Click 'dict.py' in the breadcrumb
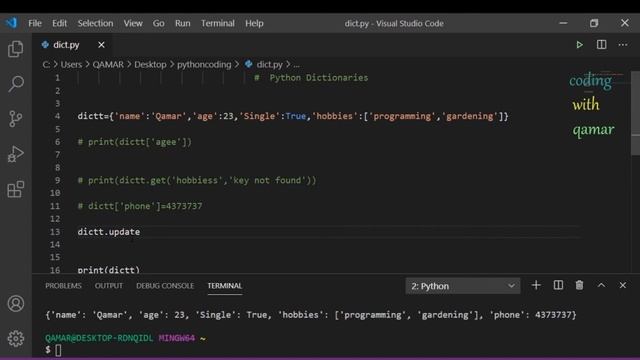640x360 pixels. pyautogui.click(x=269, y=64)
